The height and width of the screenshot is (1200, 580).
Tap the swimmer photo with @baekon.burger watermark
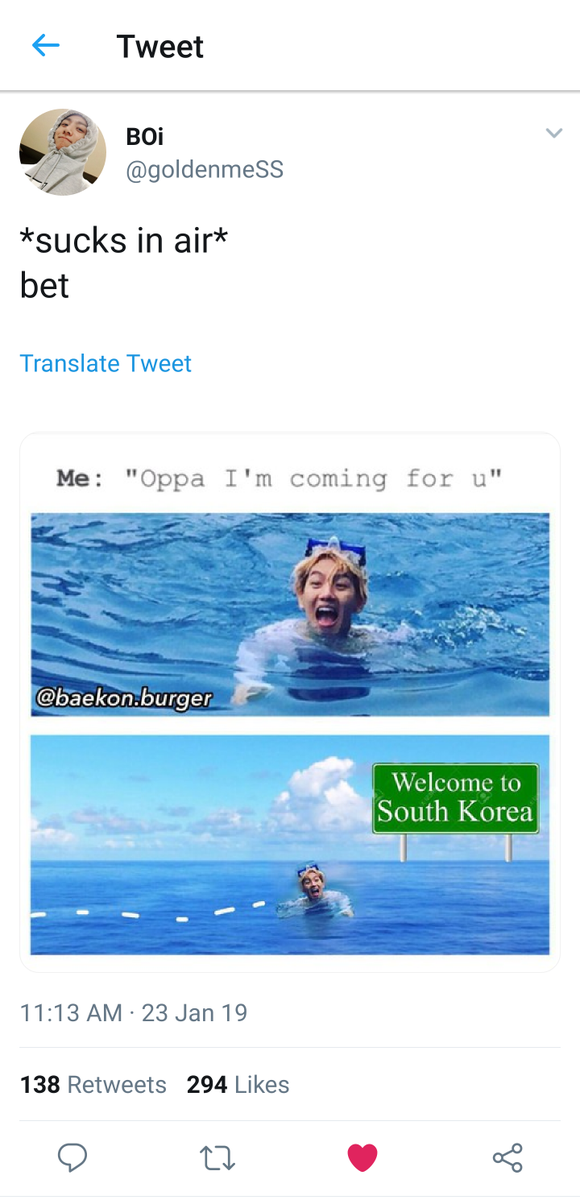290,614
